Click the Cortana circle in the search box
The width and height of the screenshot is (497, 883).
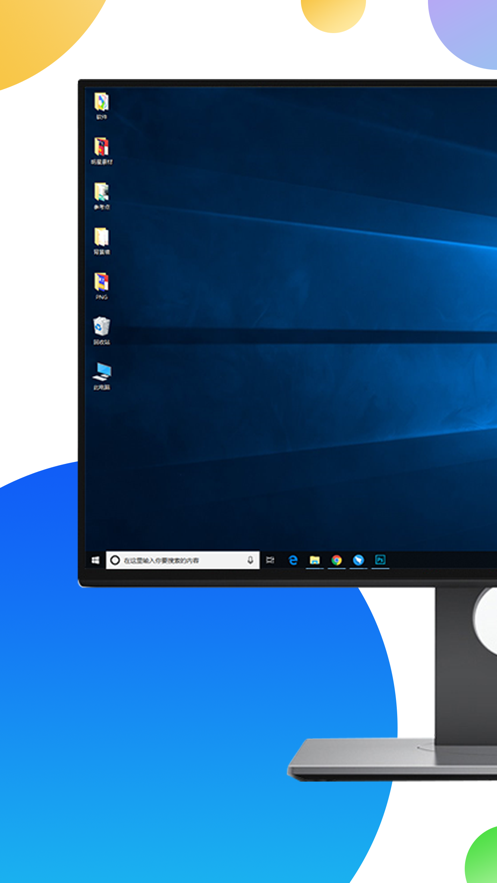[115, 560]
